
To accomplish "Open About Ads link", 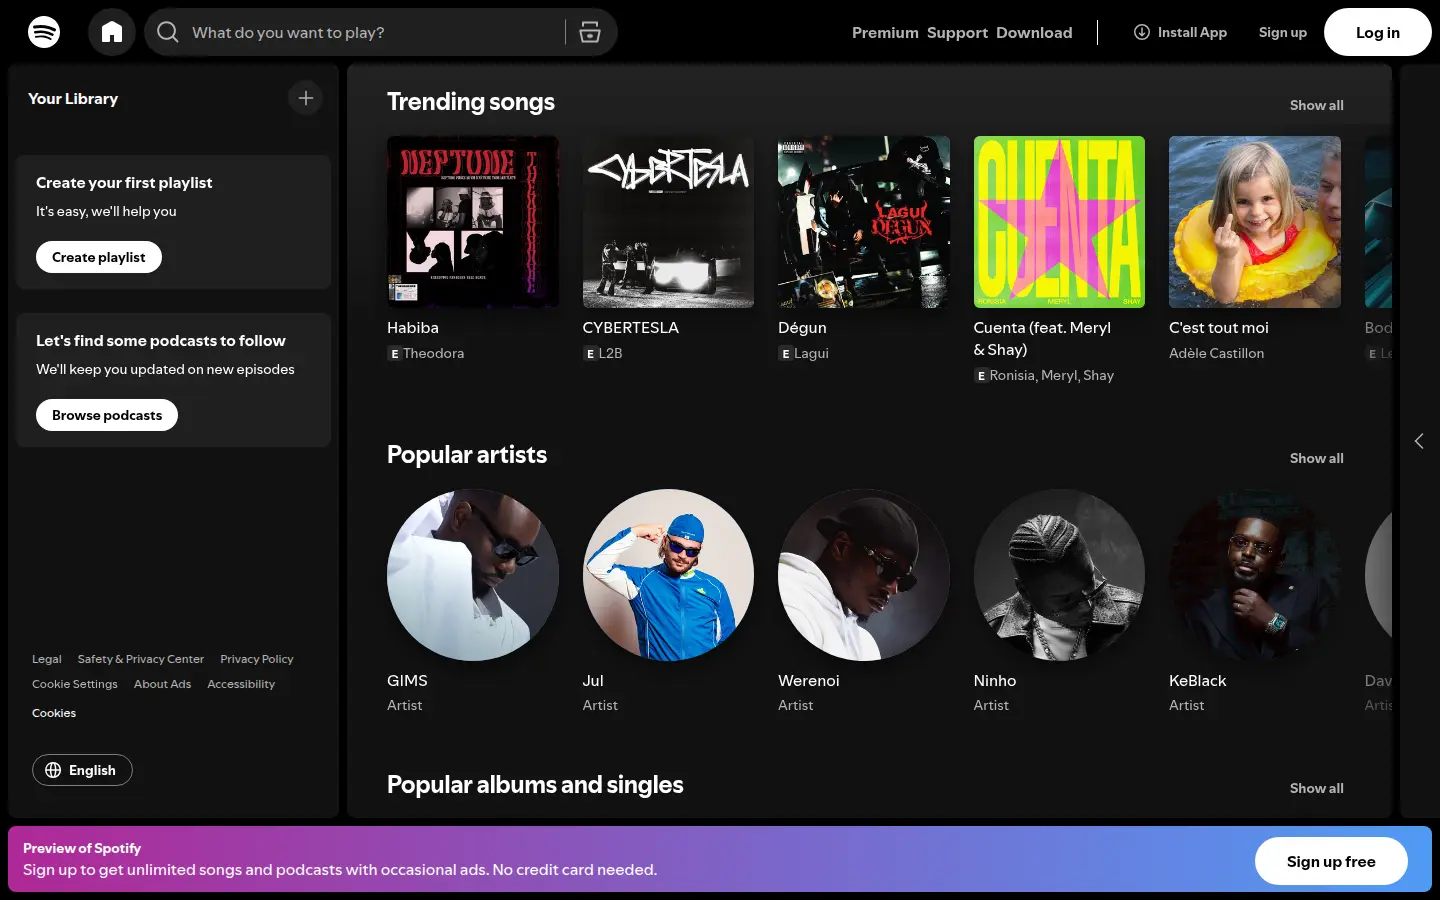I will pos(162,684).
